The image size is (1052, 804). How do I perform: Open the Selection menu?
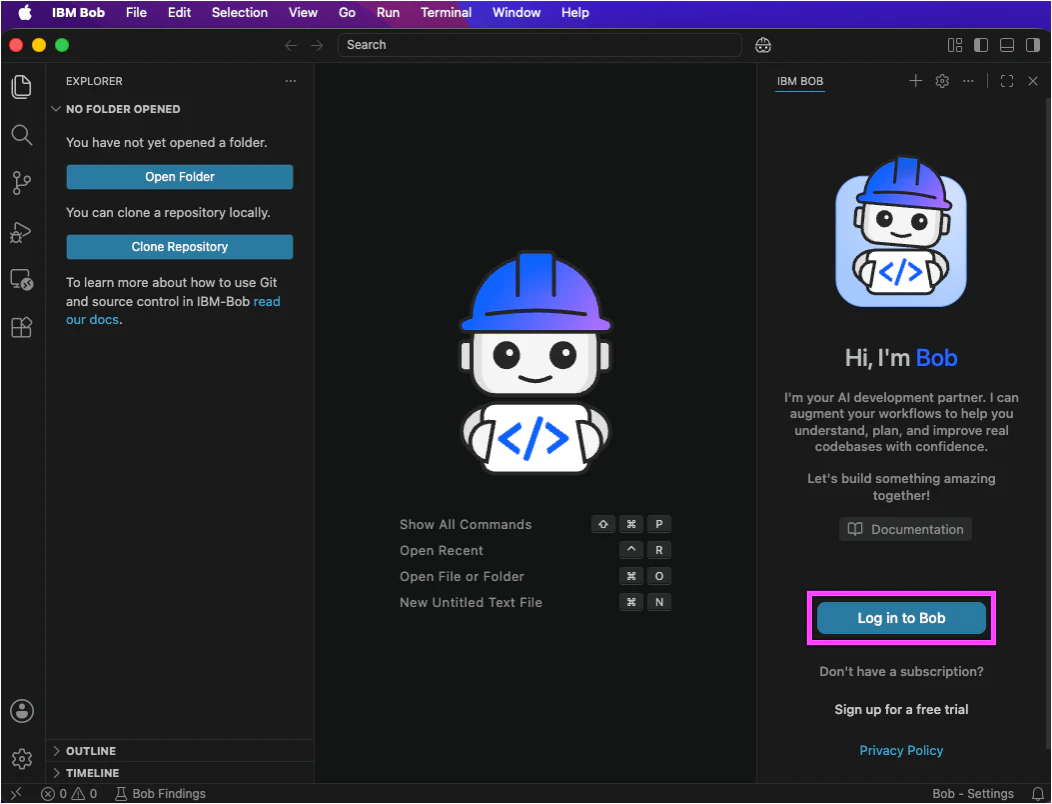coord(240,12)
